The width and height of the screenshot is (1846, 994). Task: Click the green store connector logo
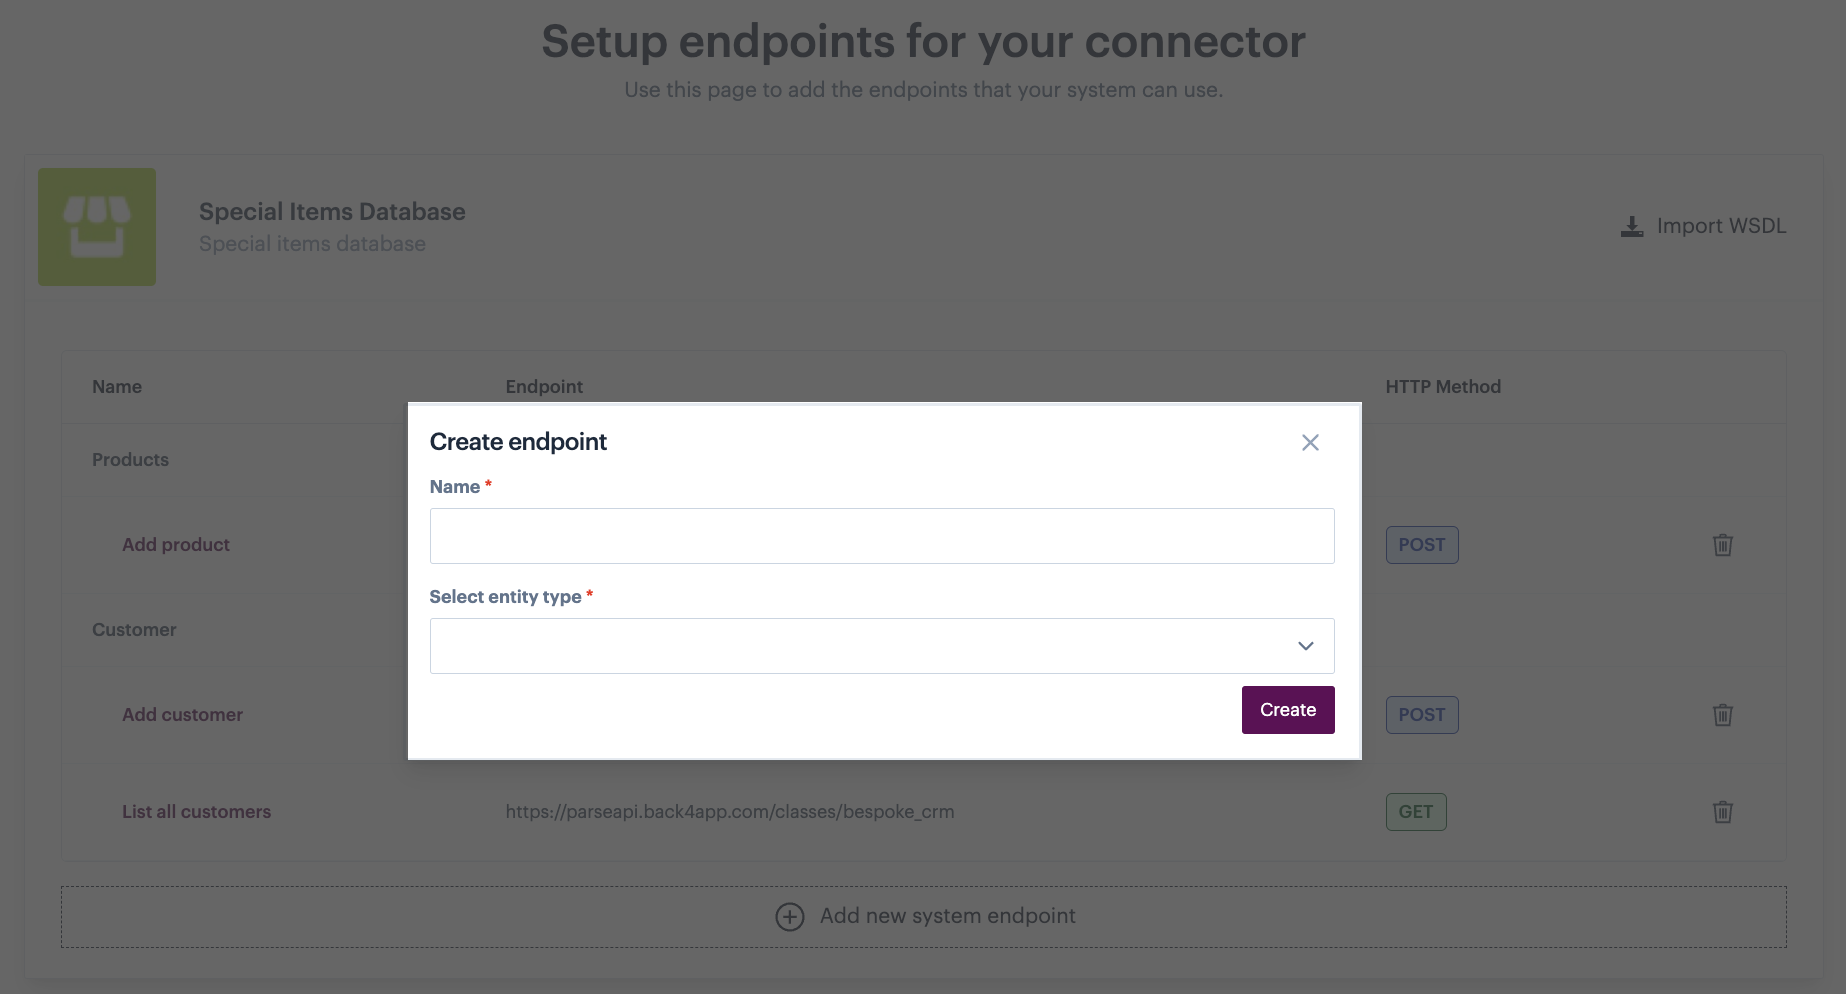click(x=97, y=227)
